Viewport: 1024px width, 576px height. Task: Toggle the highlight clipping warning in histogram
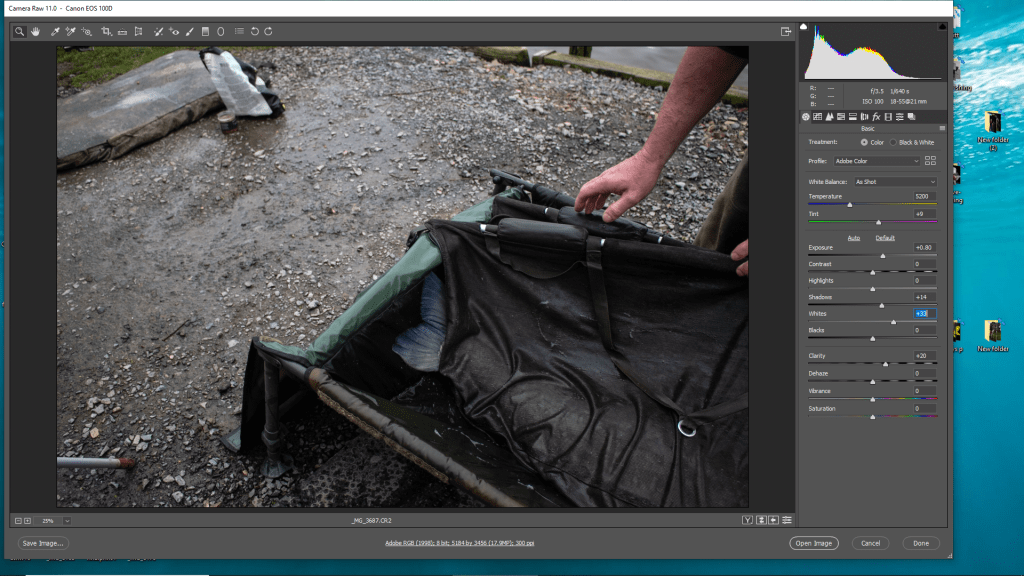941,27
